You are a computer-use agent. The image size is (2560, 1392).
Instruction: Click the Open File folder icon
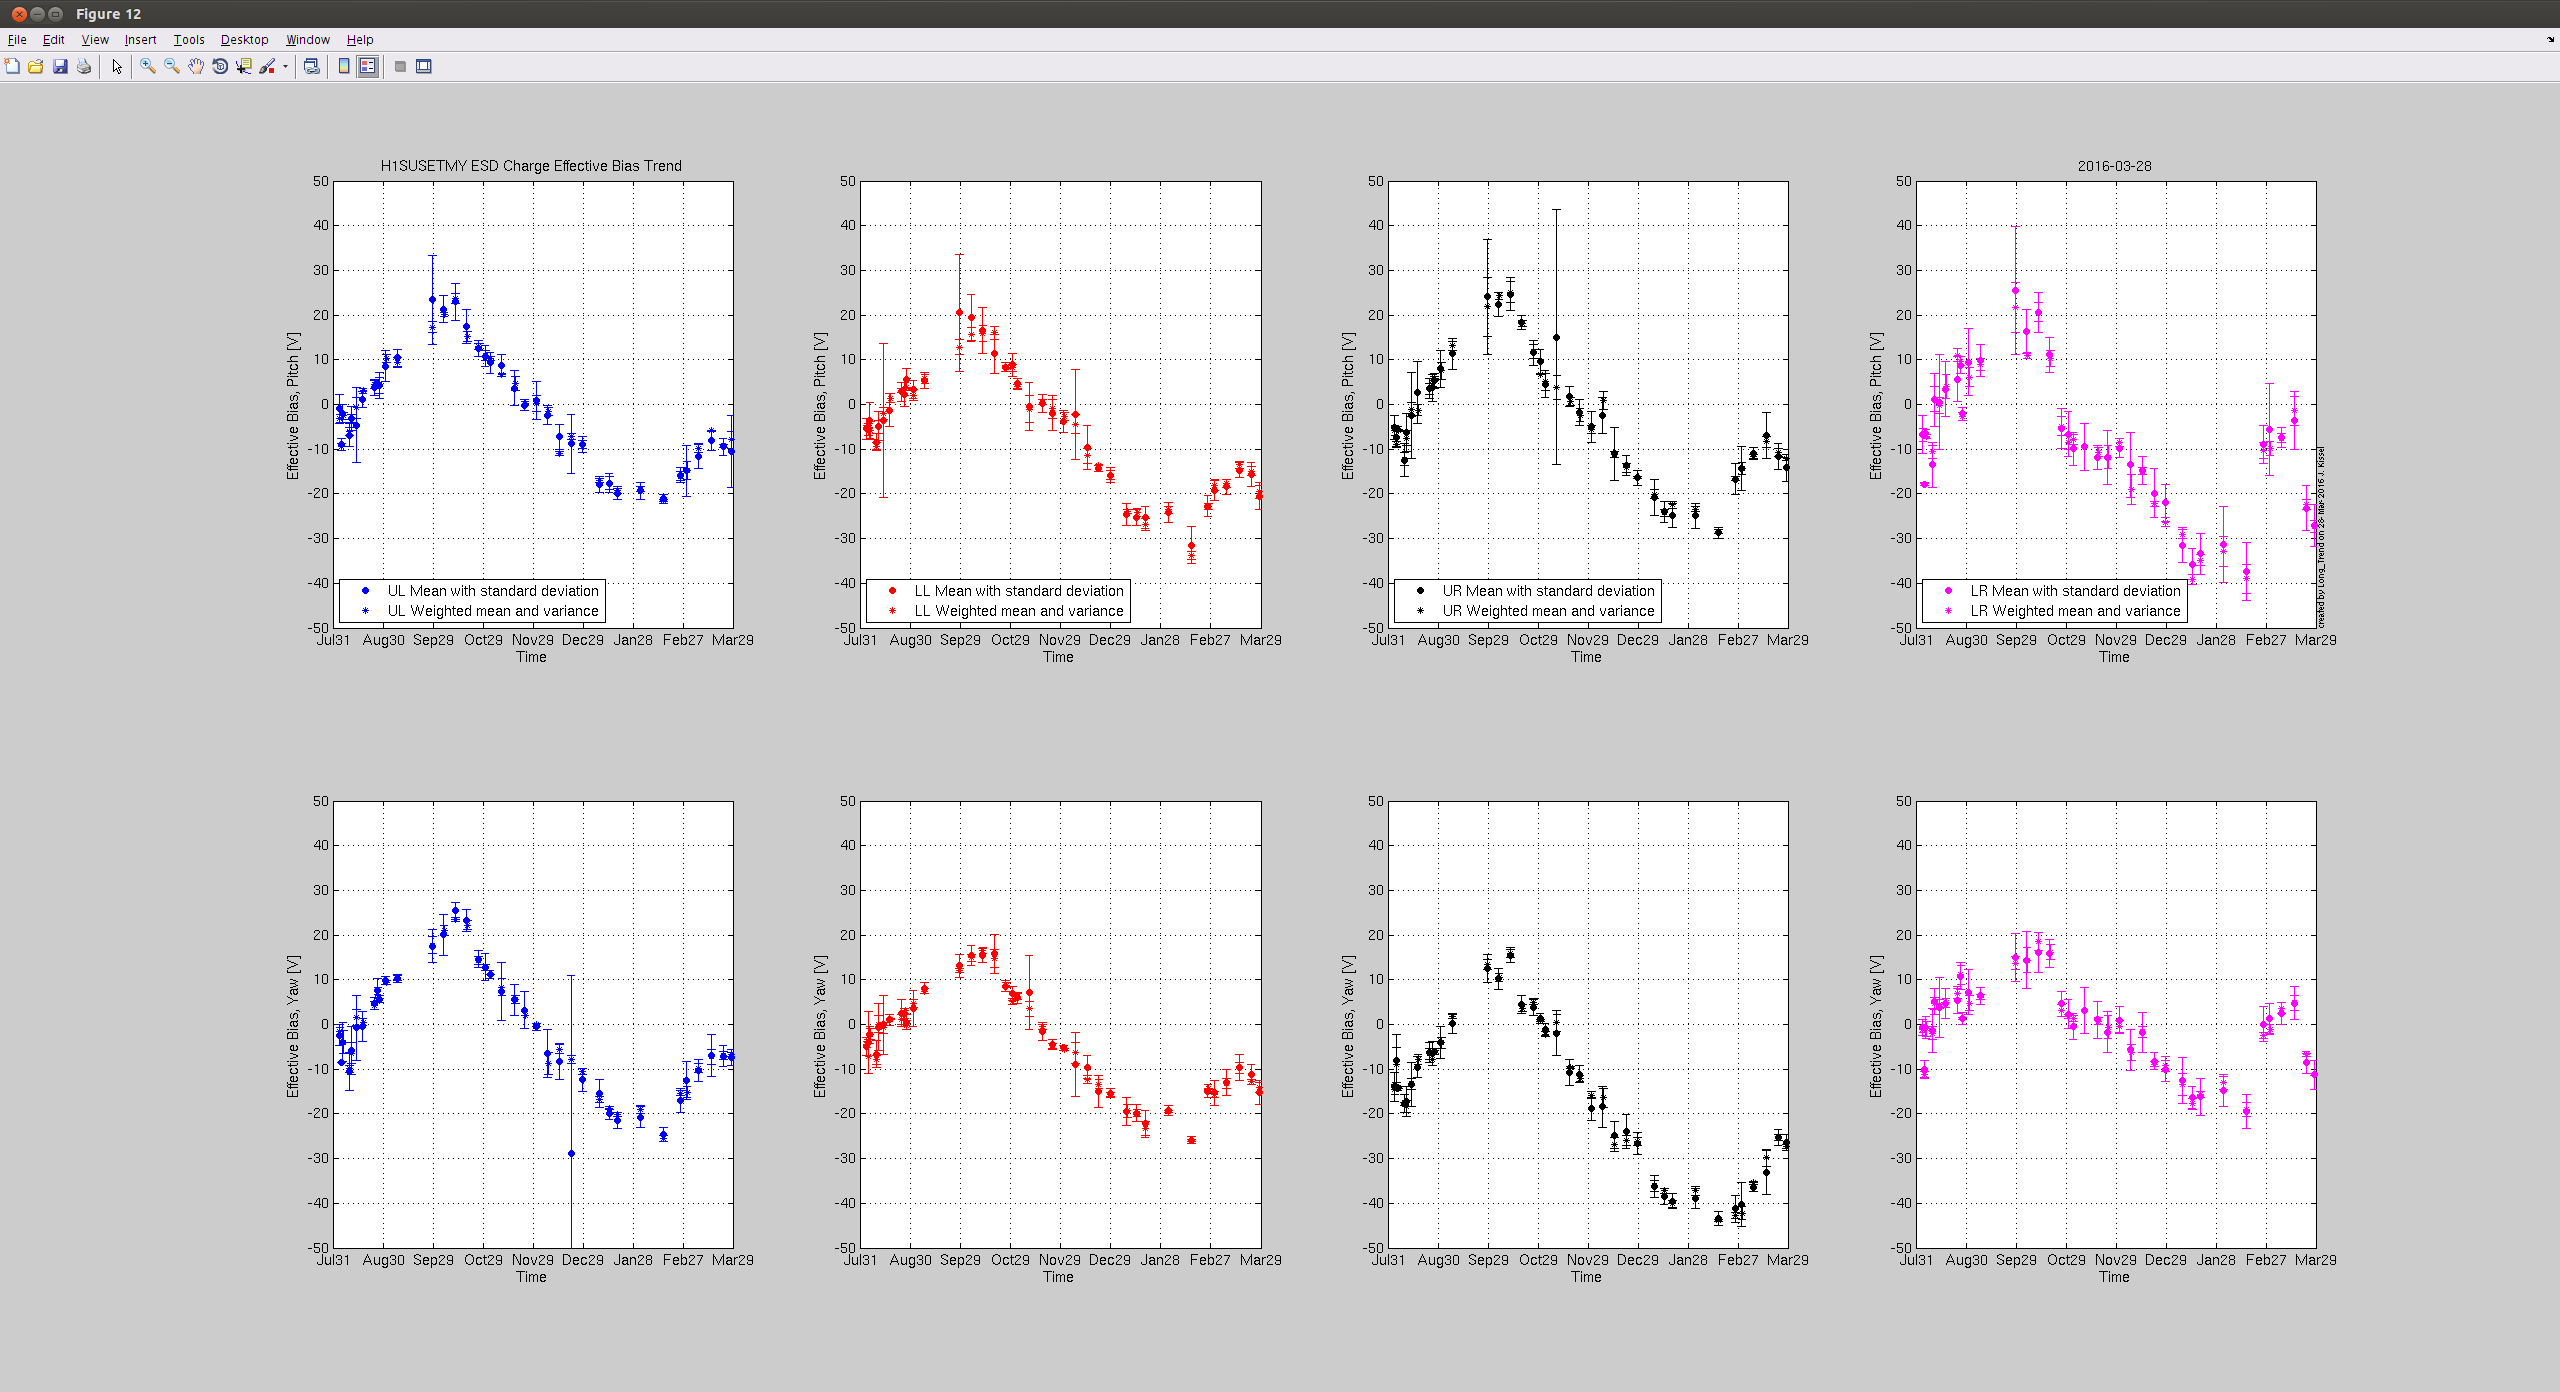point(36,66)
